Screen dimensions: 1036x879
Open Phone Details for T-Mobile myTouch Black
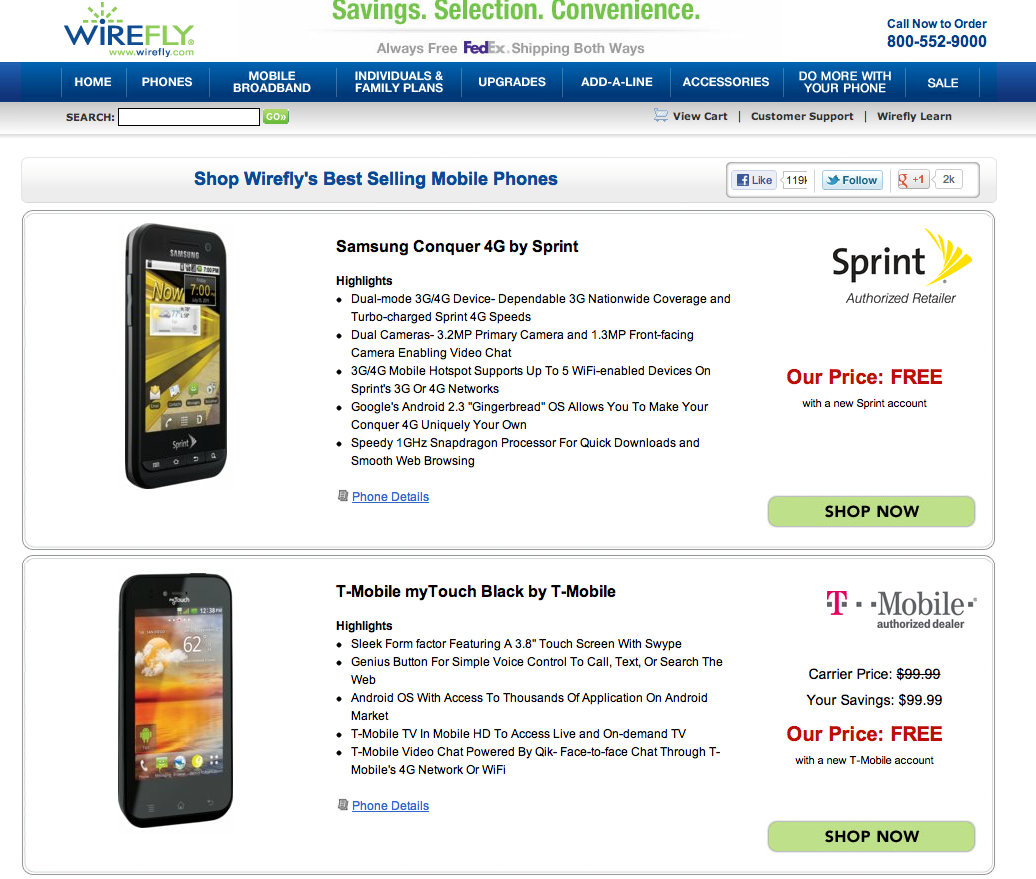(x=390, y=806)
